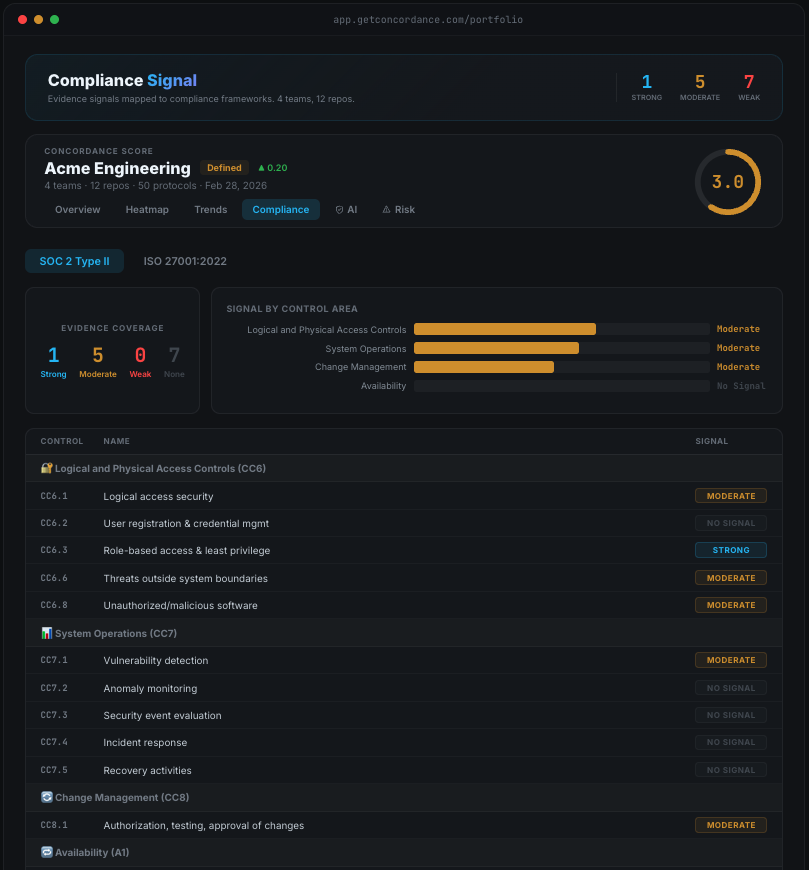Click the yellow macOS minimize button

38,19
